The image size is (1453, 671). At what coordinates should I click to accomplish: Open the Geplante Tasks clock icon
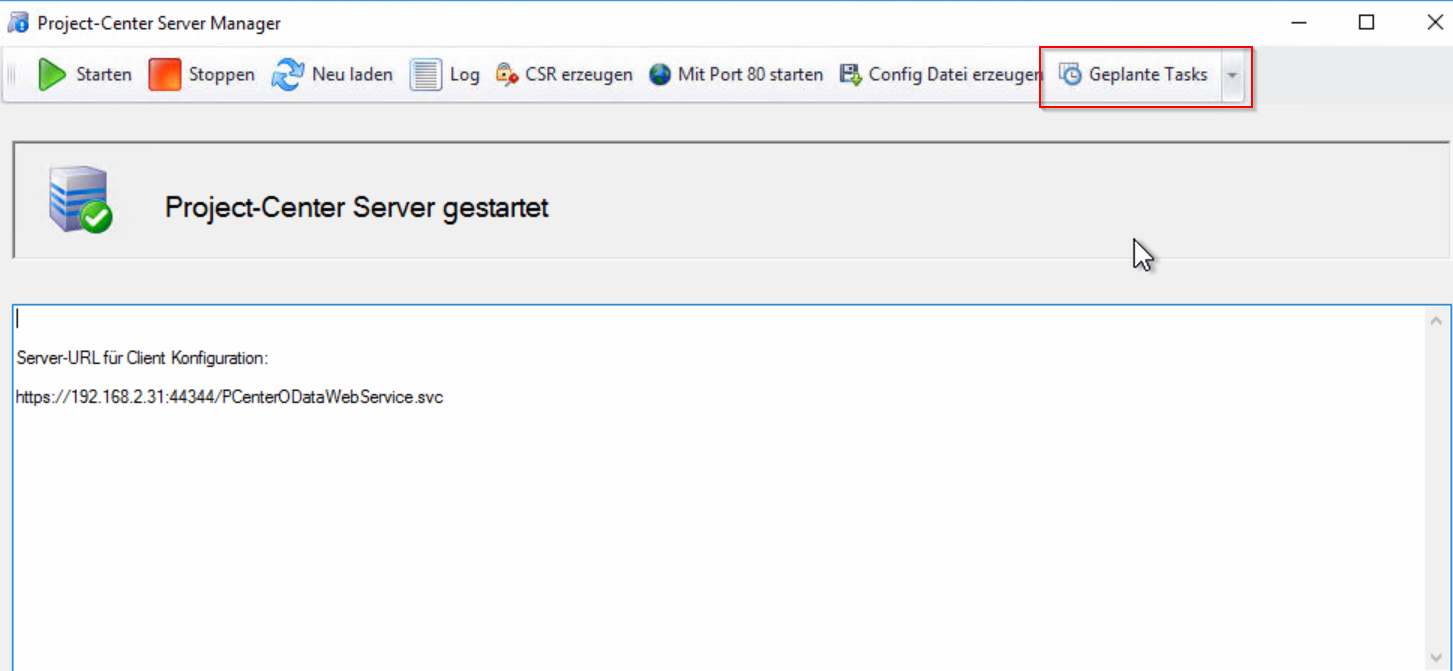point(1071,75)
